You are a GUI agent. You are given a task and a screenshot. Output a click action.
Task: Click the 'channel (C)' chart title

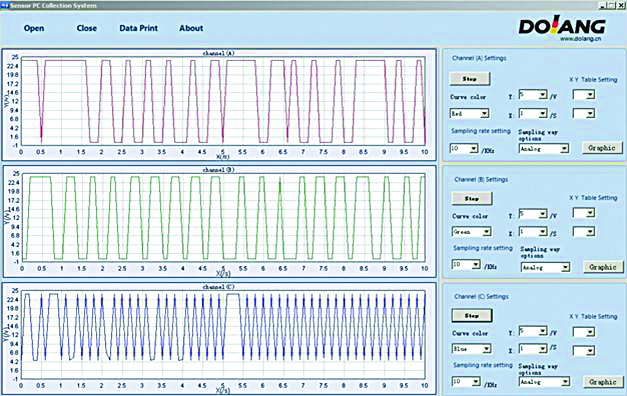(x=219, y=287)
